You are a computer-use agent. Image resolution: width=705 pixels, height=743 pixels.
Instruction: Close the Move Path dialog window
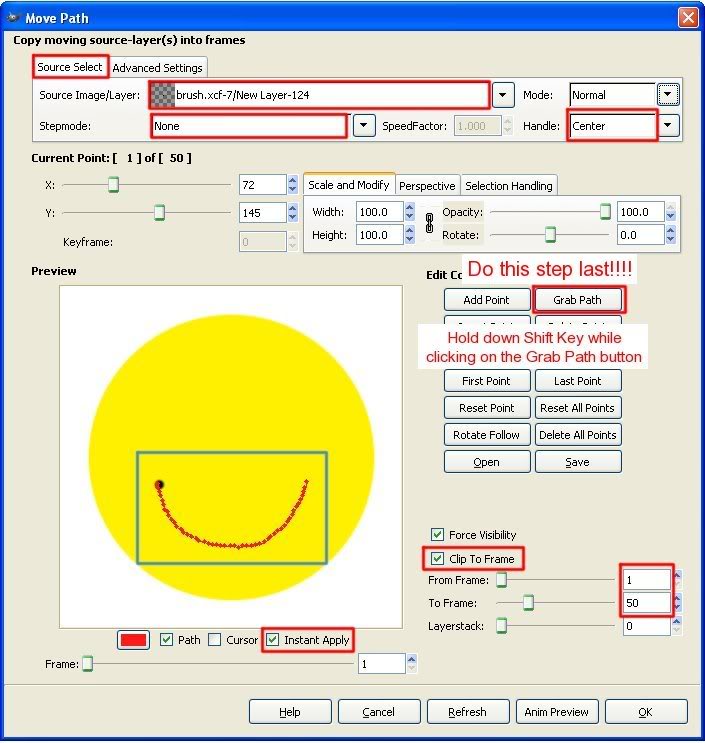coord(687,18)
